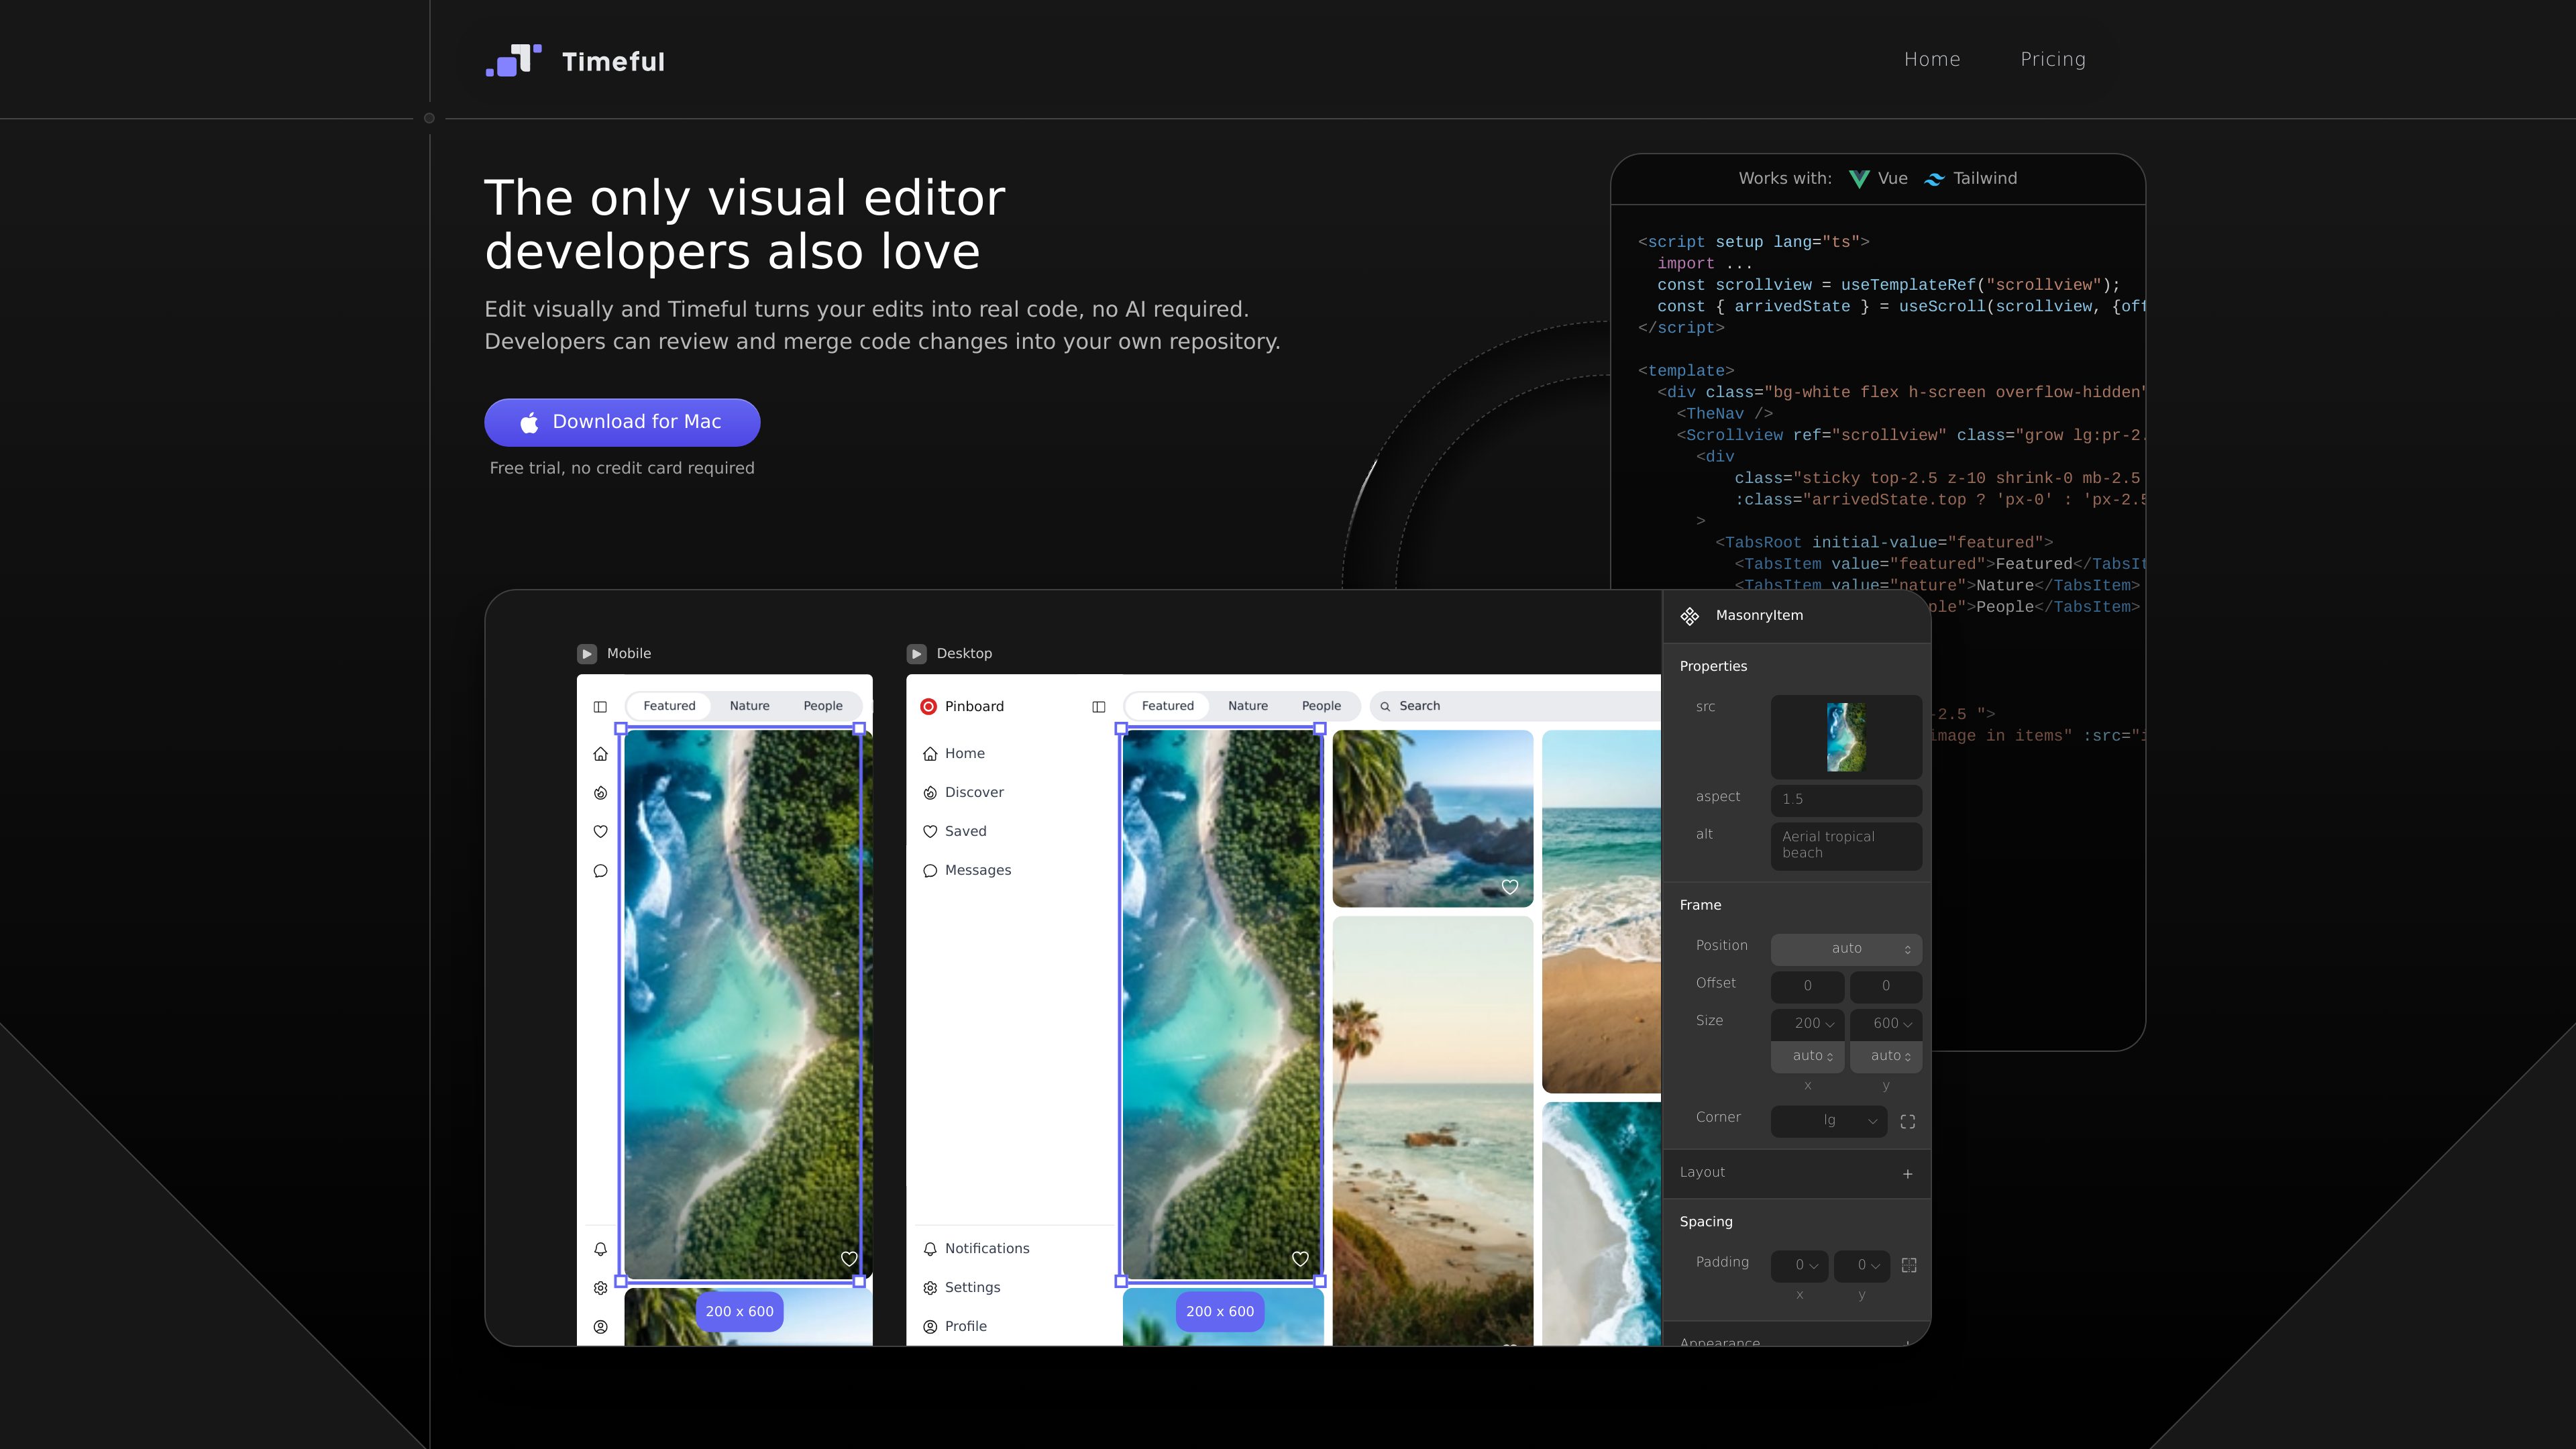Click the src image thumbnail
Image resolution: width=2576 pixels, height=1449 pixels.
pos(1846,737)
